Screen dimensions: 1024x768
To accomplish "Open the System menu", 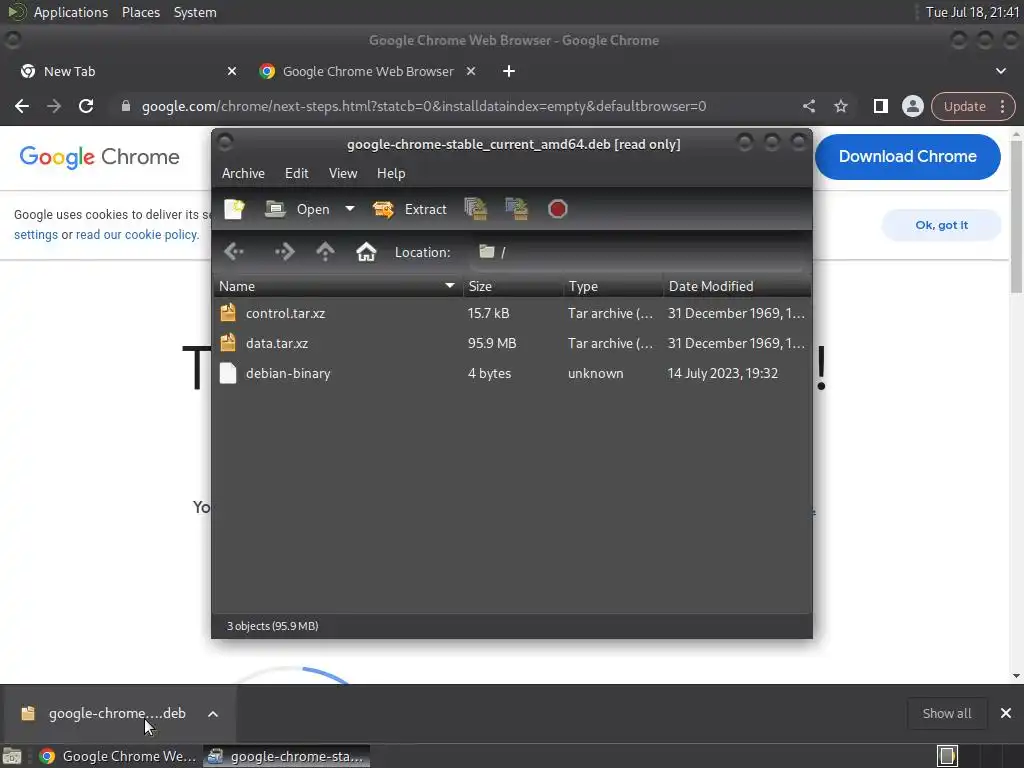I will pyautogui.click(x=195, y=12).
